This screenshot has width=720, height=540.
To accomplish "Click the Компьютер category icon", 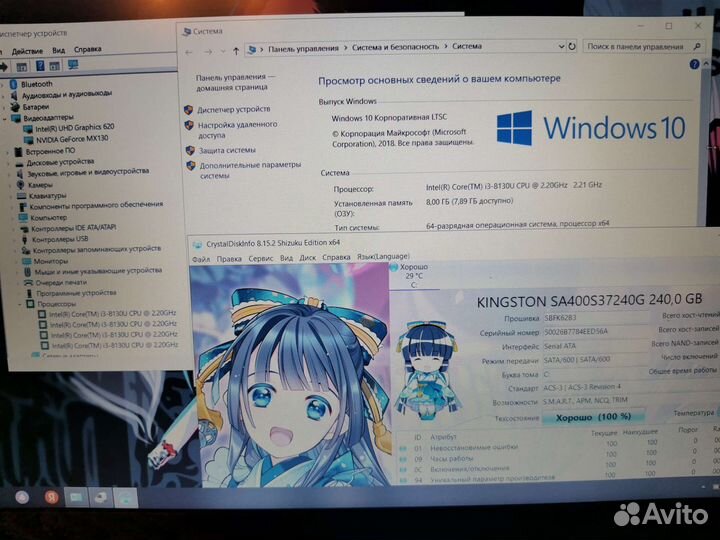I will pos(23,218).
